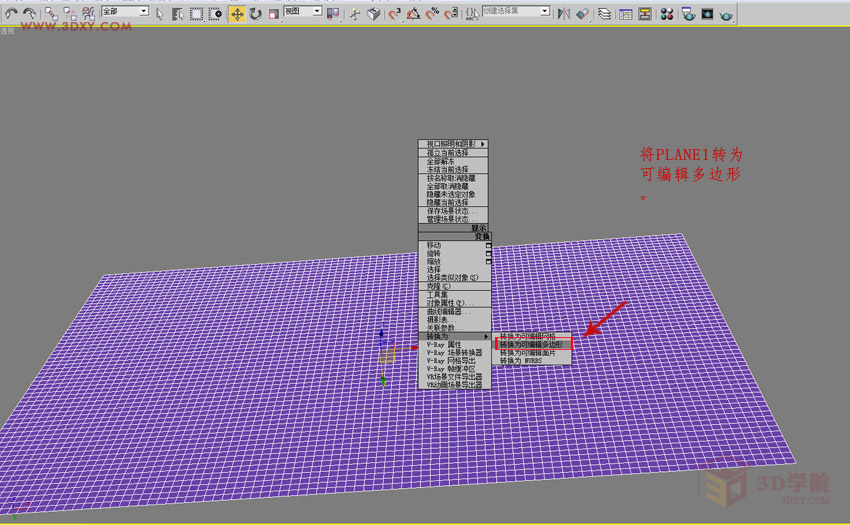Activate the Select and Move tool
Viewport: 850px width, 525px height.
point(237,14)
